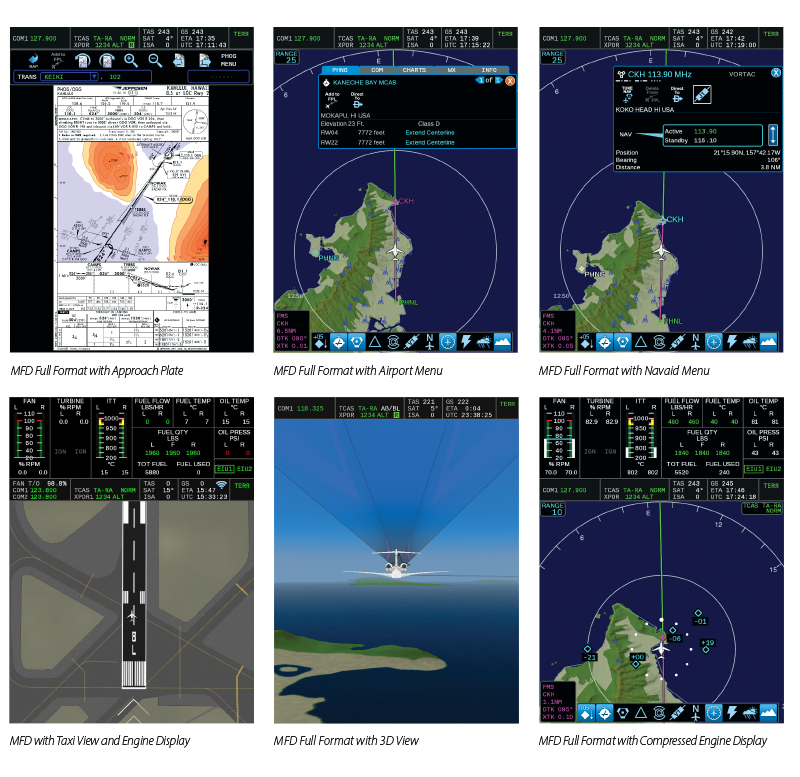
Task: Toggle airports circle icon in Airport Menu toolbar
Action: coord(339,342)
